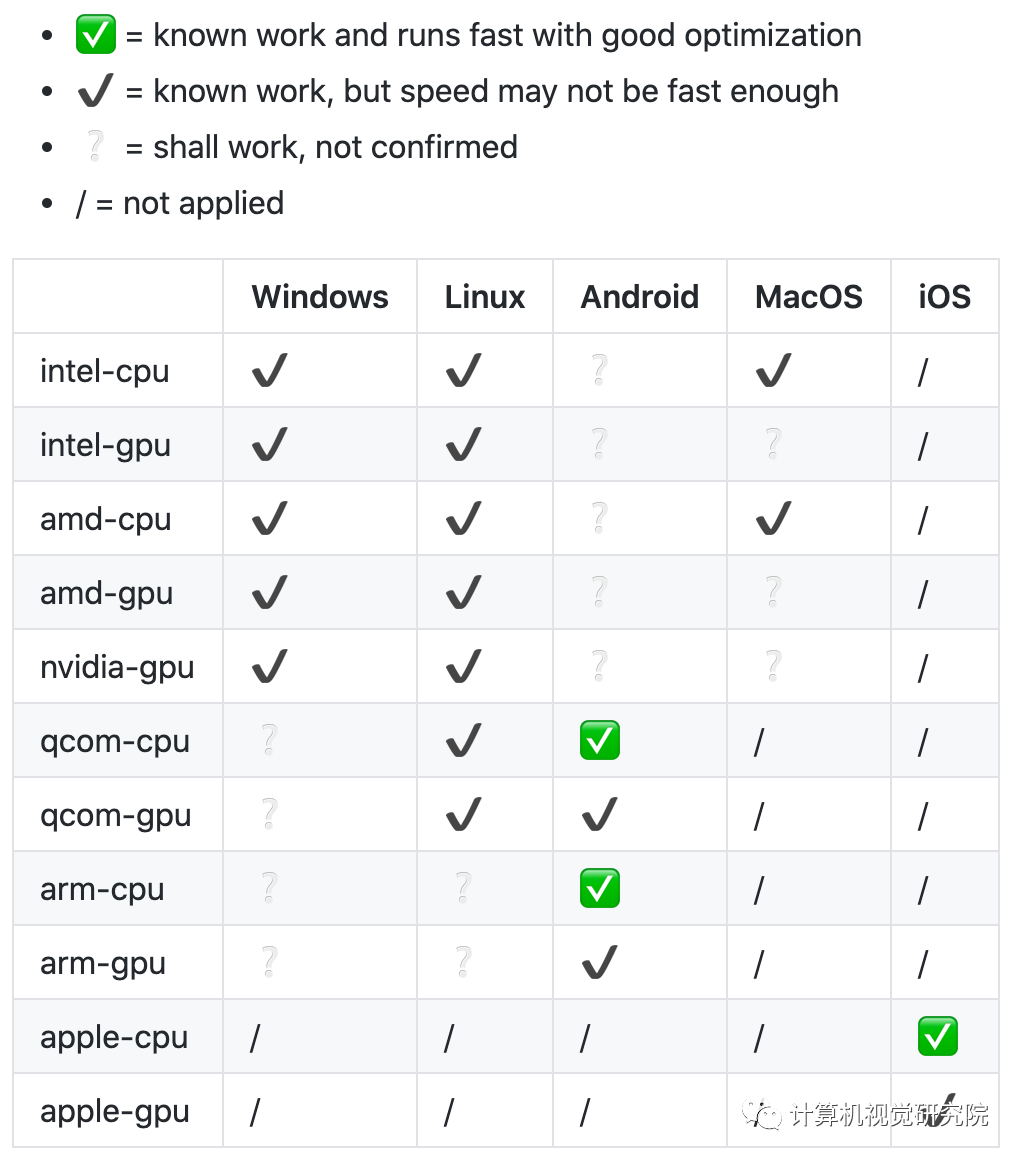Click question mark in qcom-cpu Windows cell

click(x=269, y=741)
